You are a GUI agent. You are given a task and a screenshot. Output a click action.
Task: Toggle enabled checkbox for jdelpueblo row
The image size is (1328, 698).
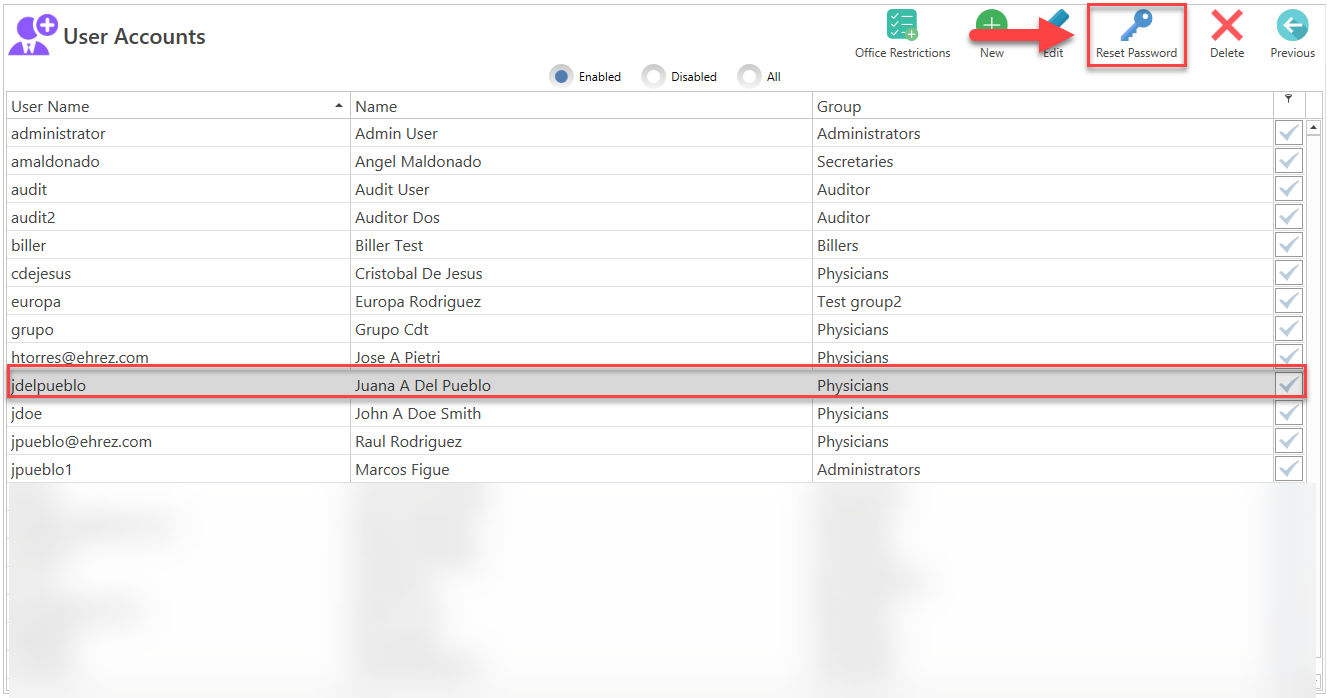(x=1289, y=385)
